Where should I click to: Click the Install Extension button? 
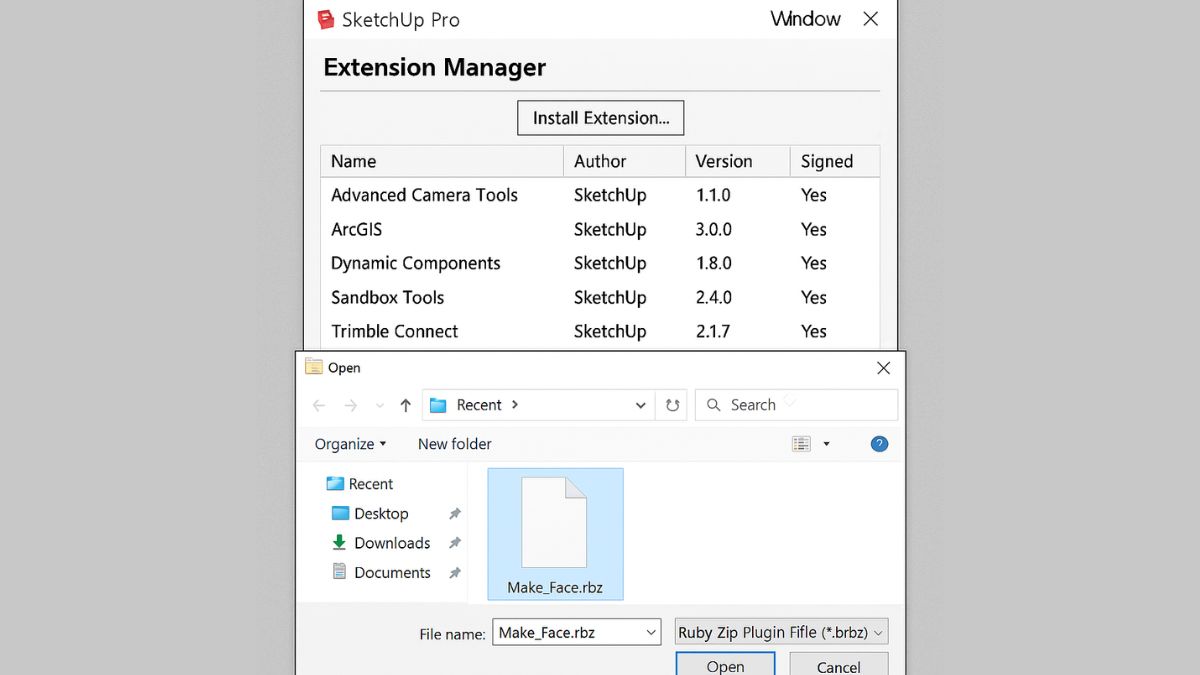tap(601, 118)
